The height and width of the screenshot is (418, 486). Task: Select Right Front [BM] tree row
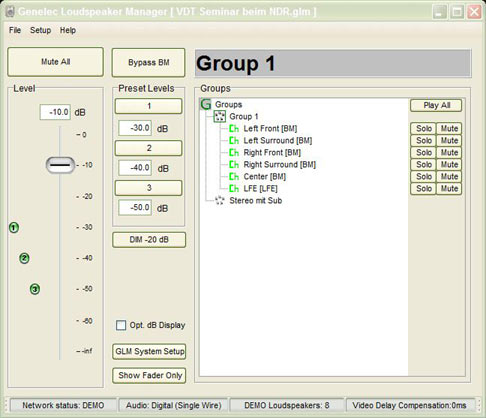click(x=272, y=152)
